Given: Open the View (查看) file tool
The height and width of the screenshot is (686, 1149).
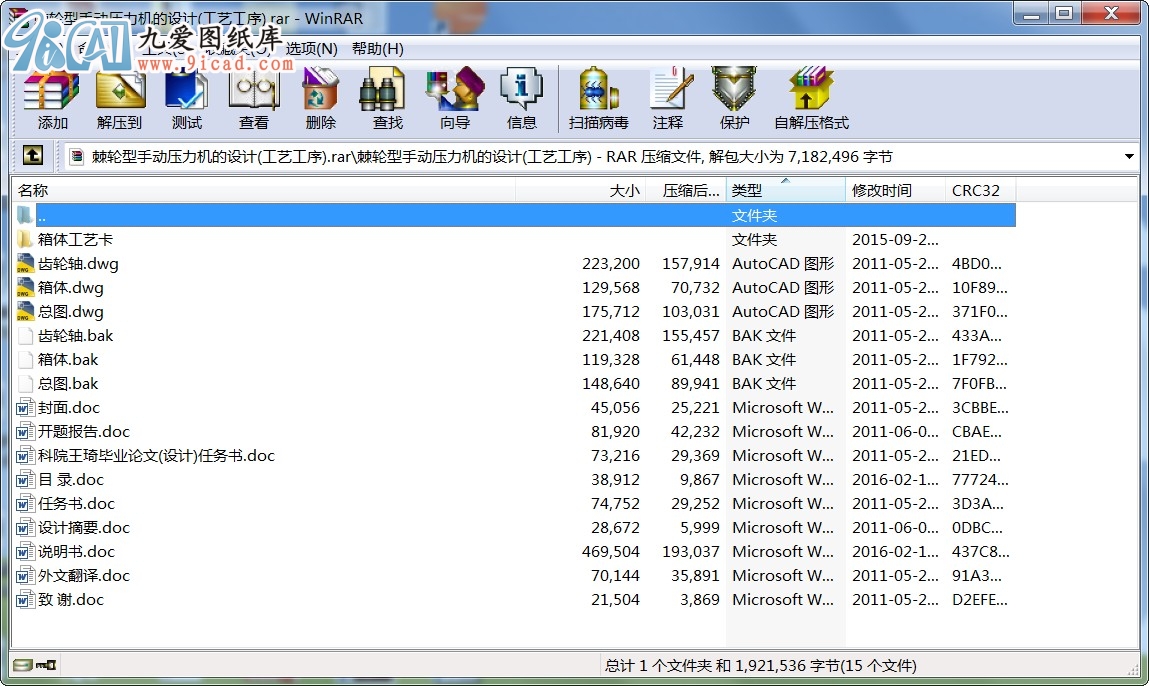Looking at the screenshot, I should coord(254,99).
